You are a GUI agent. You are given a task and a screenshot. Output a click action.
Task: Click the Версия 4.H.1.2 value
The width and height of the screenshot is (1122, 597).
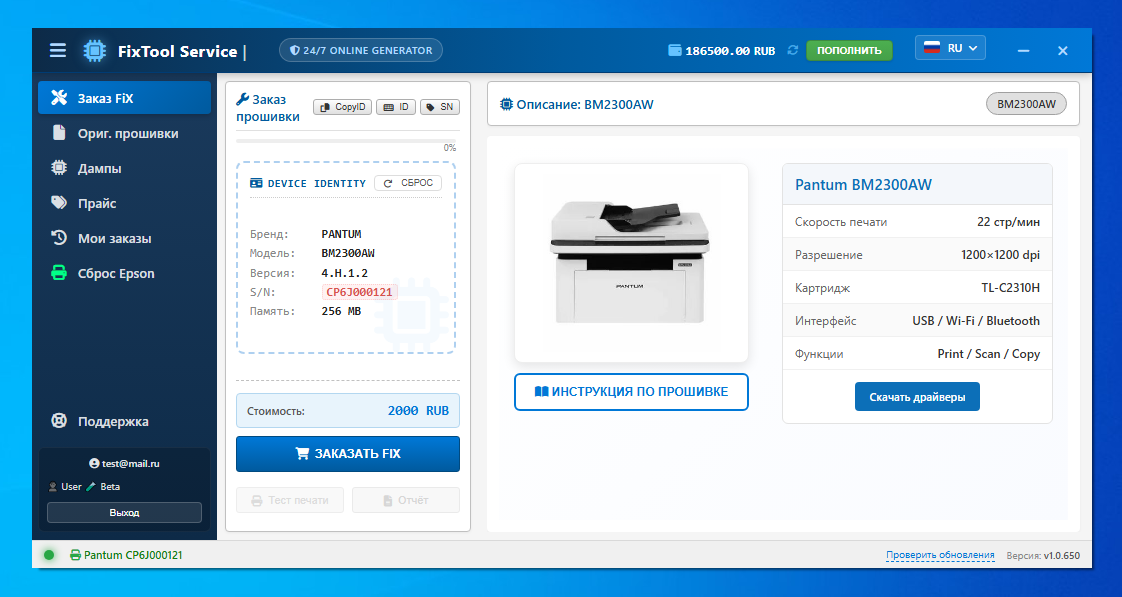tap(344, 273)
